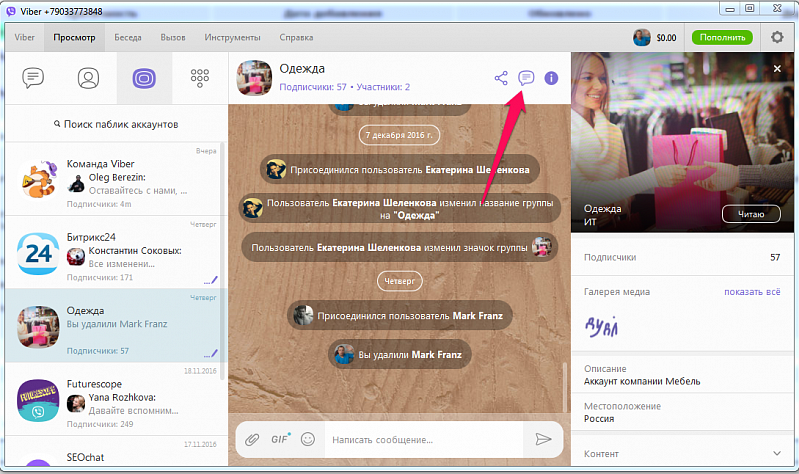
Task: Click the message bubble icon in chat header
Action: (526, 78)
